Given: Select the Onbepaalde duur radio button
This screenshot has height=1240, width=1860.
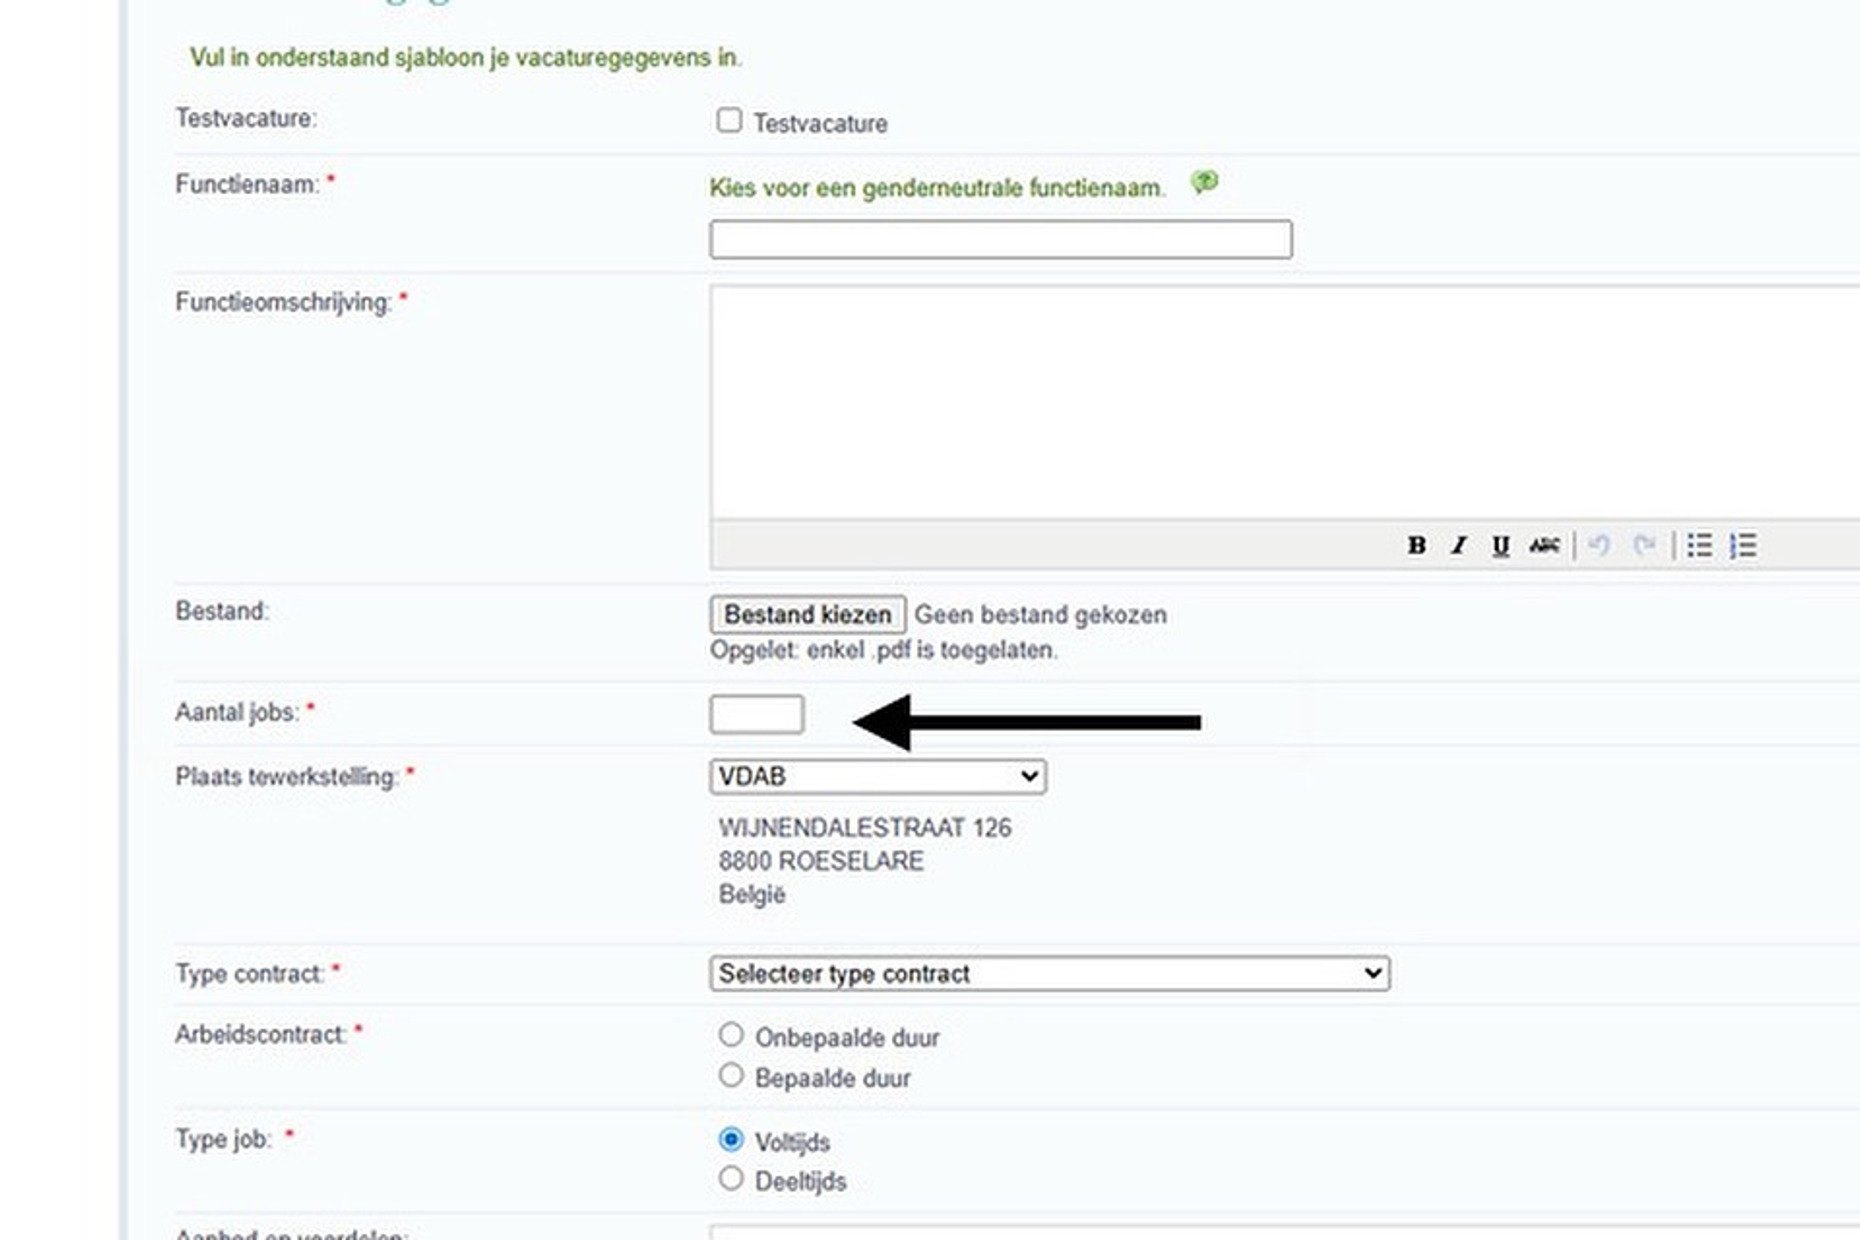Looking at the screenshot, I should (731, 1035).
